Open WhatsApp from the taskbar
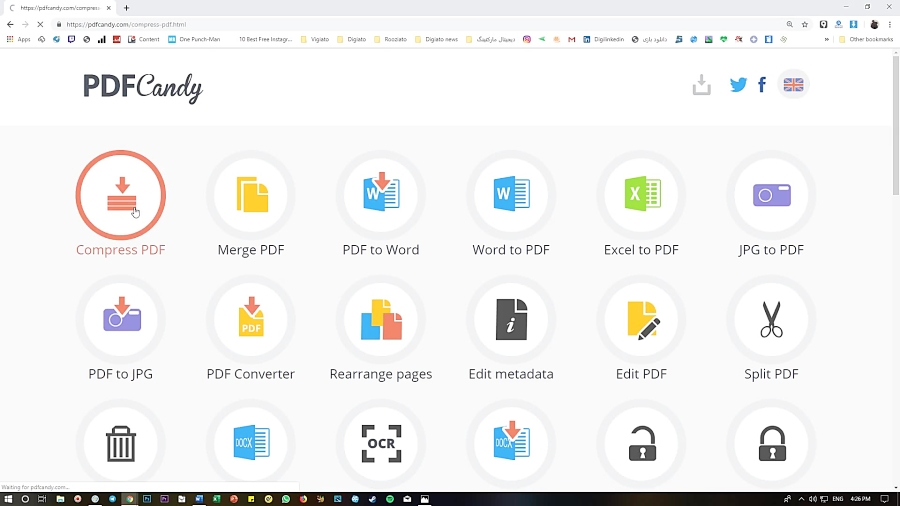The width and height of the screenshot is (900, 506). (286, 499)
